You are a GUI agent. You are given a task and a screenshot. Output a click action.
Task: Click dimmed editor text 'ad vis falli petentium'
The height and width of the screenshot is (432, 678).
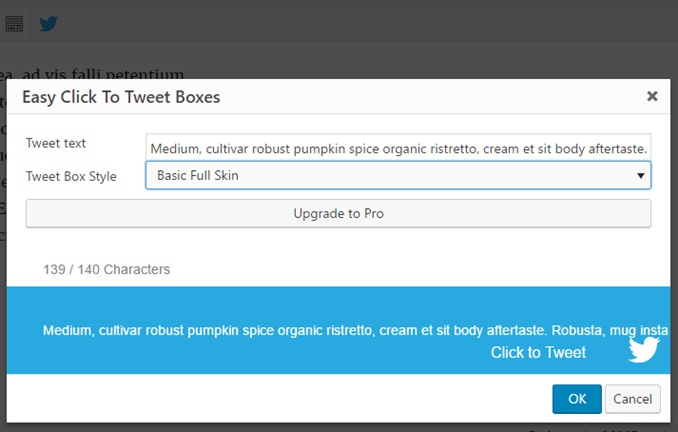pyautogui.click(x=103, y=74)
